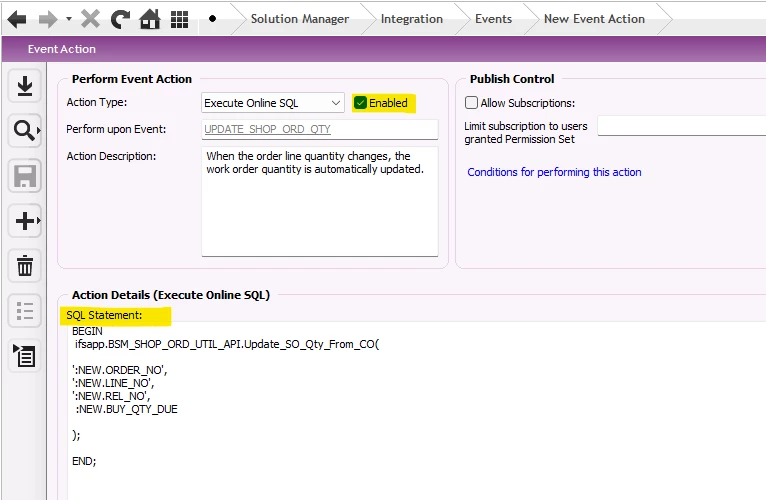Screen dimensions: 766x500
Task: Click the indented list sidebar icon at bottom
Action: 25,356
